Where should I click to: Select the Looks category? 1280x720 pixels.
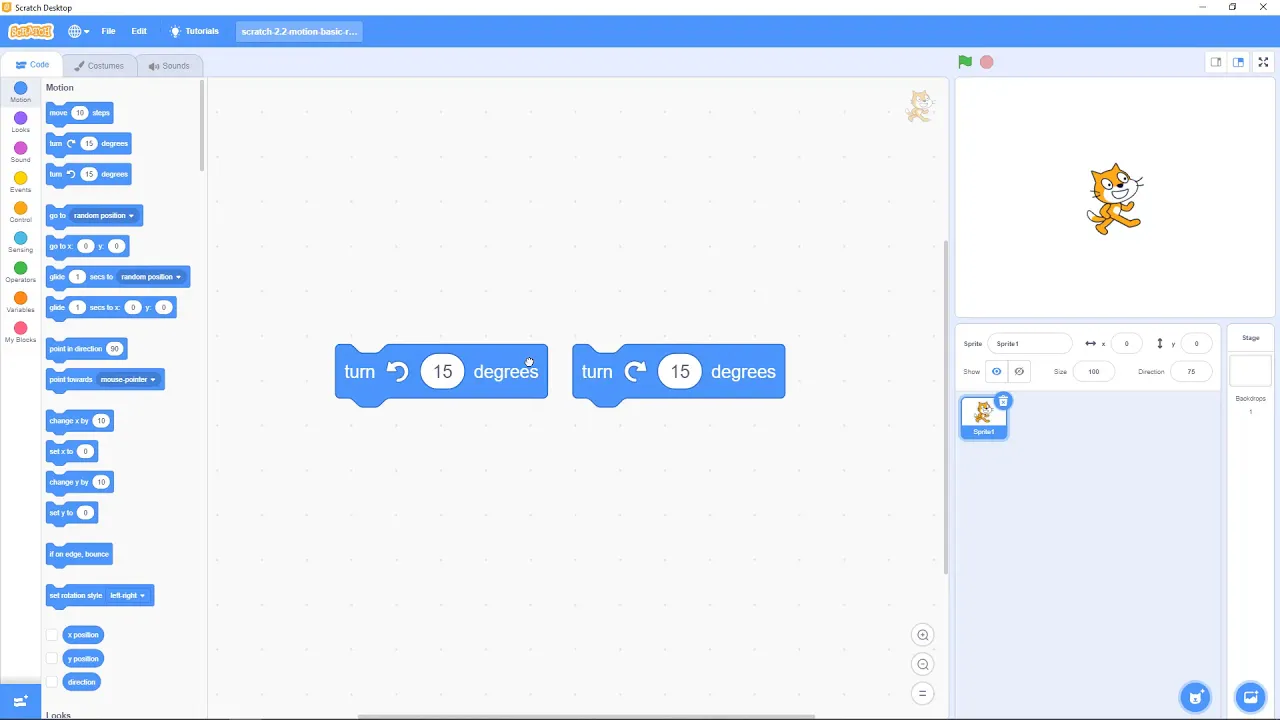point(20,123)
